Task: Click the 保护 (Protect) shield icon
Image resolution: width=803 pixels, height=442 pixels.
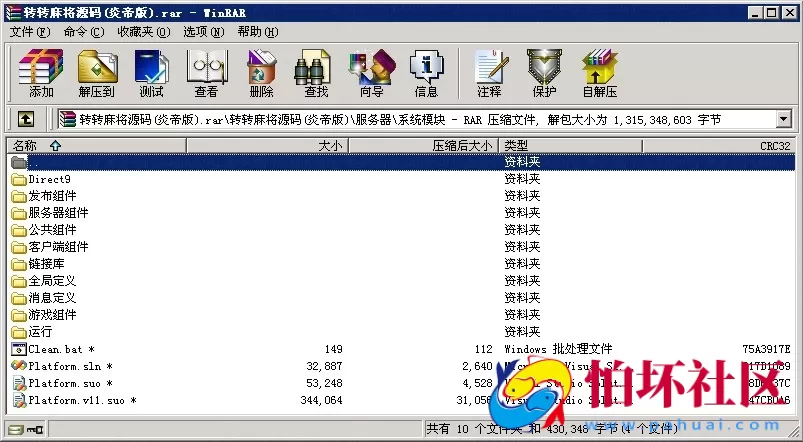Action: [544, 73]
